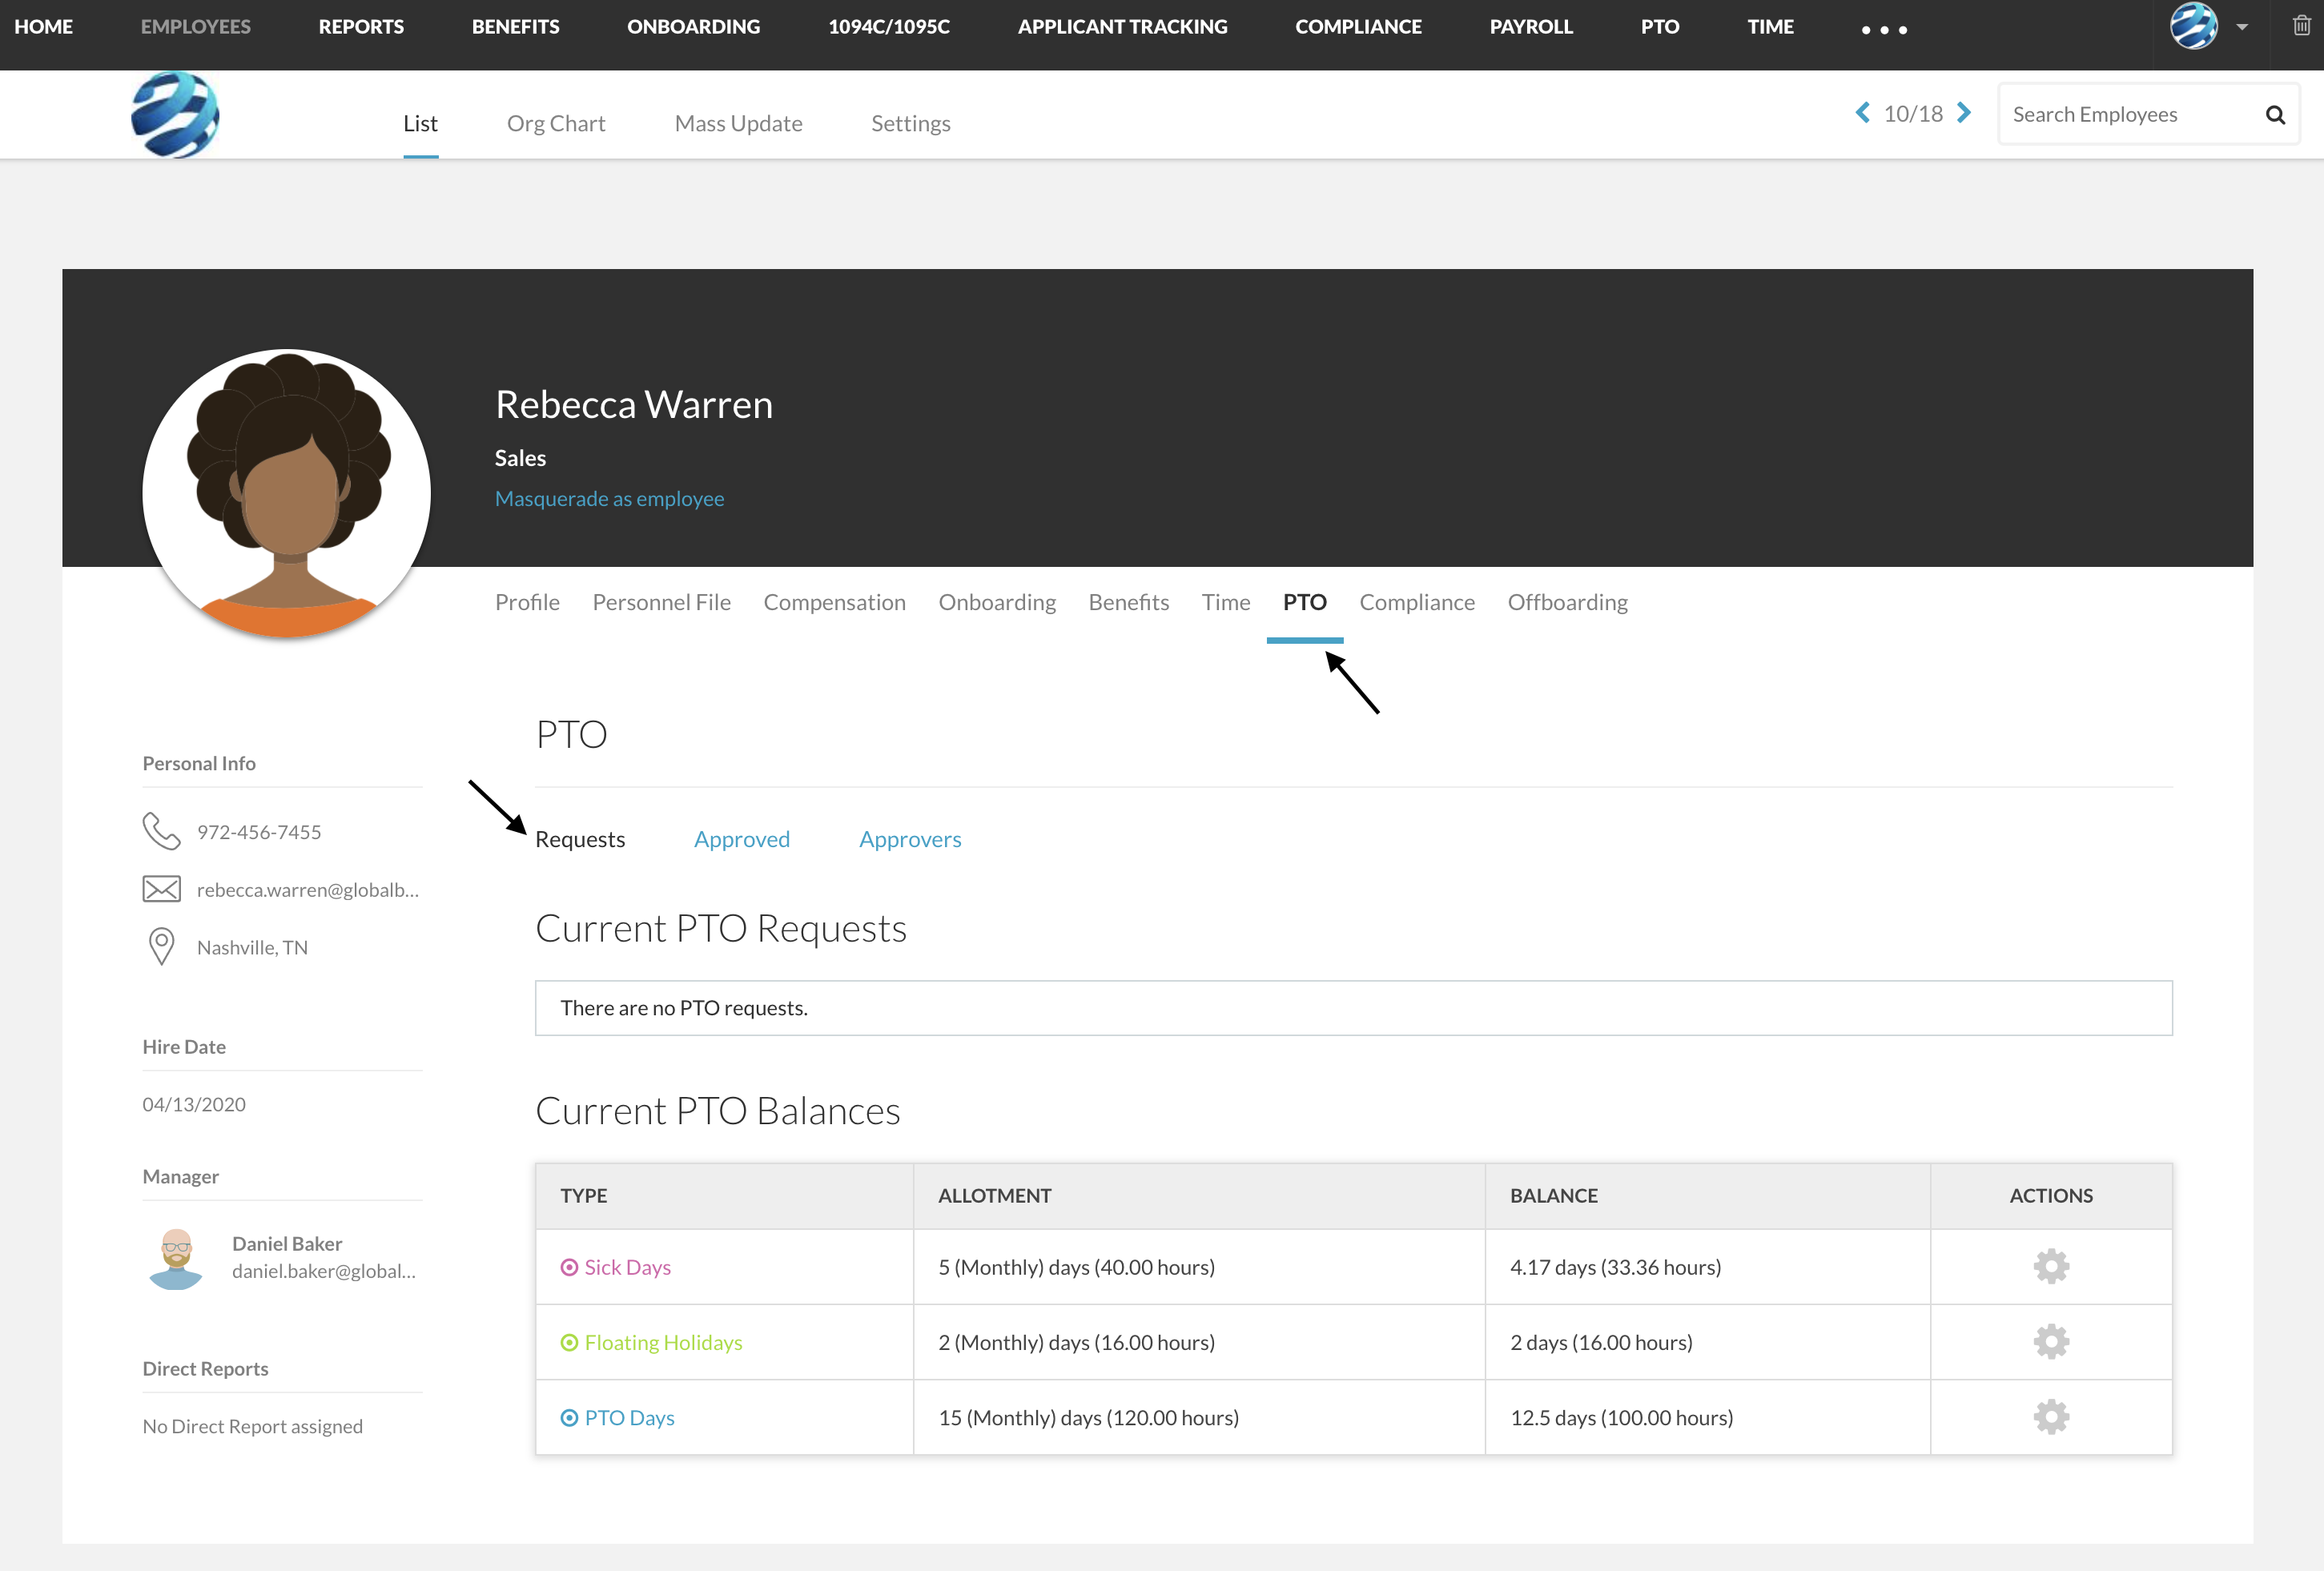Go to next employee arrow
The height and width of the screenshot is (1571, 2324).
[1964, 113]
